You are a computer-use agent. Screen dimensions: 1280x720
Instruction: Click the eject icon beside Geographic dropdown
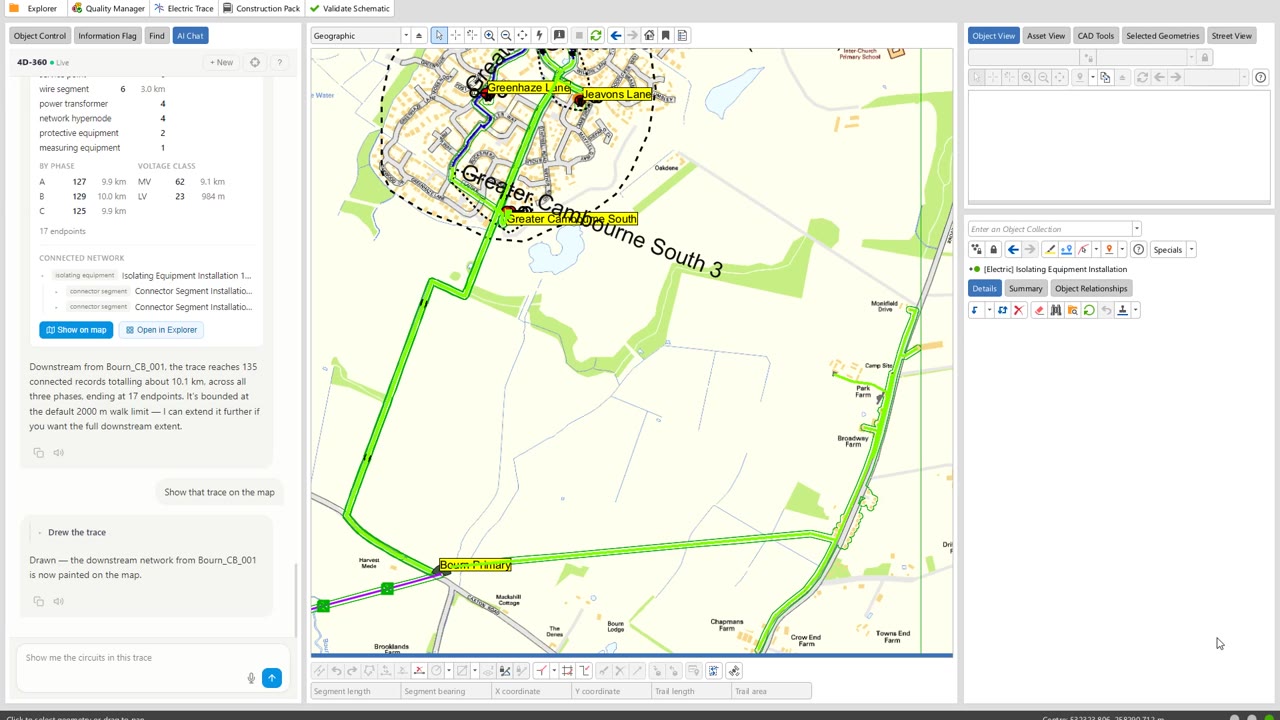(x=419, y=35)
